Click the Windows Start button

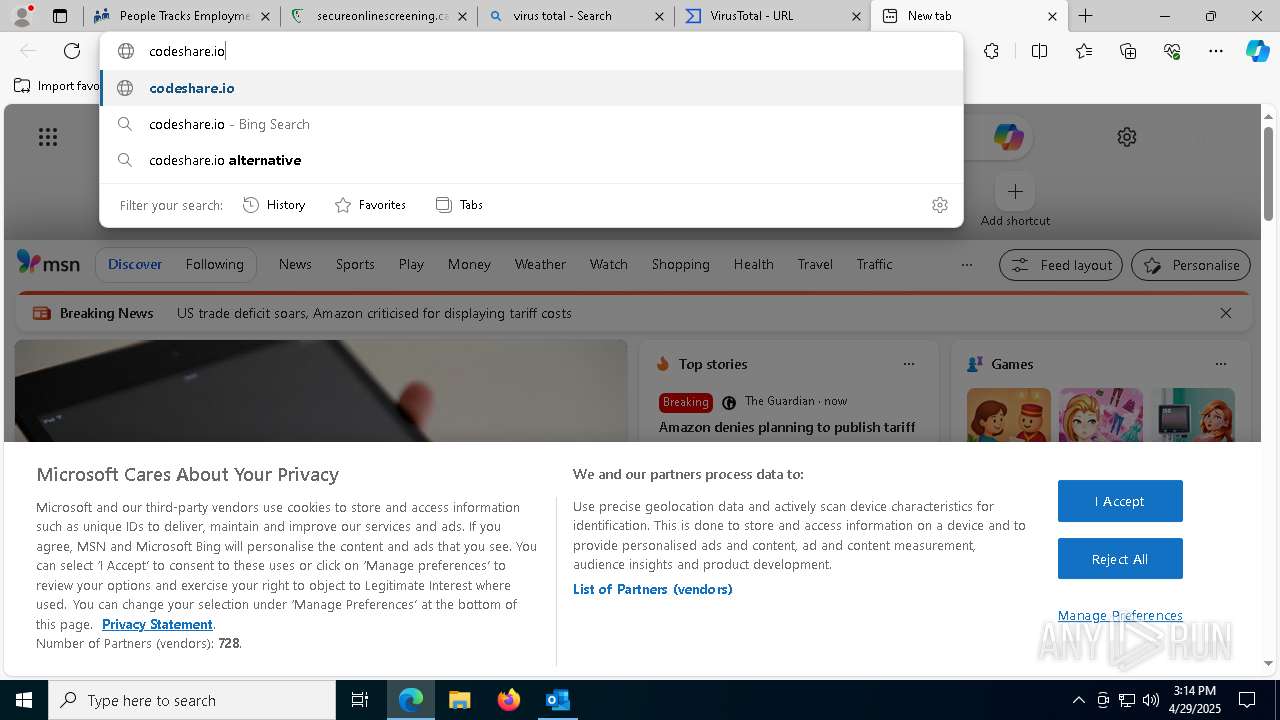click(x=24, y=700)
